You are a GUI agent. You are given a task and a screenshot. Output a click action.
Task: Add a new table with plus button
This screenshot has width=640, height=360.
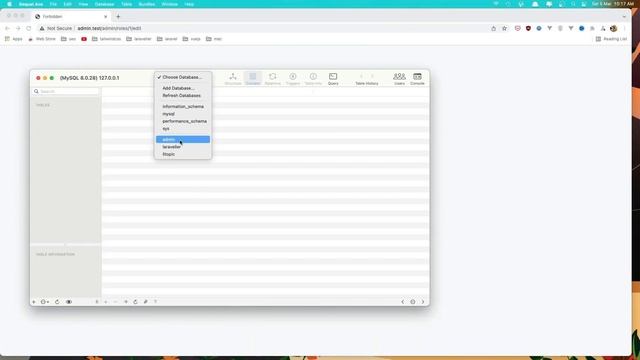pos(34,302)
